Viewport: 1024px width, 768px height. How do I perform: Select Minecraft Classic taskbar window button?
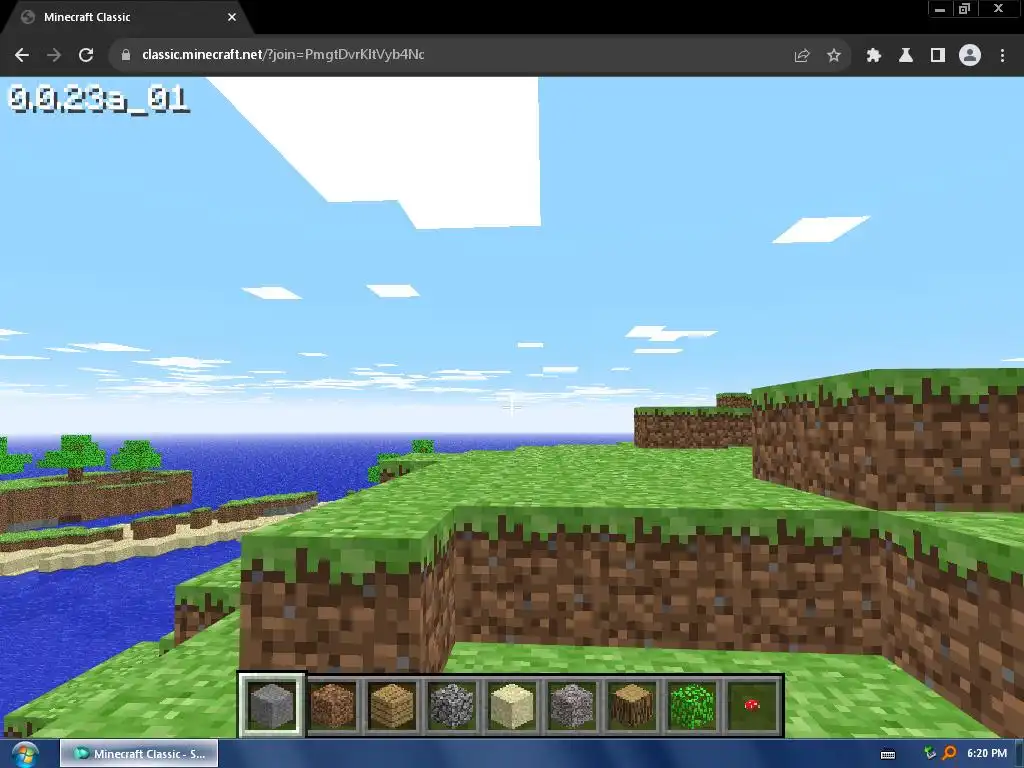(x=139, y=754)
